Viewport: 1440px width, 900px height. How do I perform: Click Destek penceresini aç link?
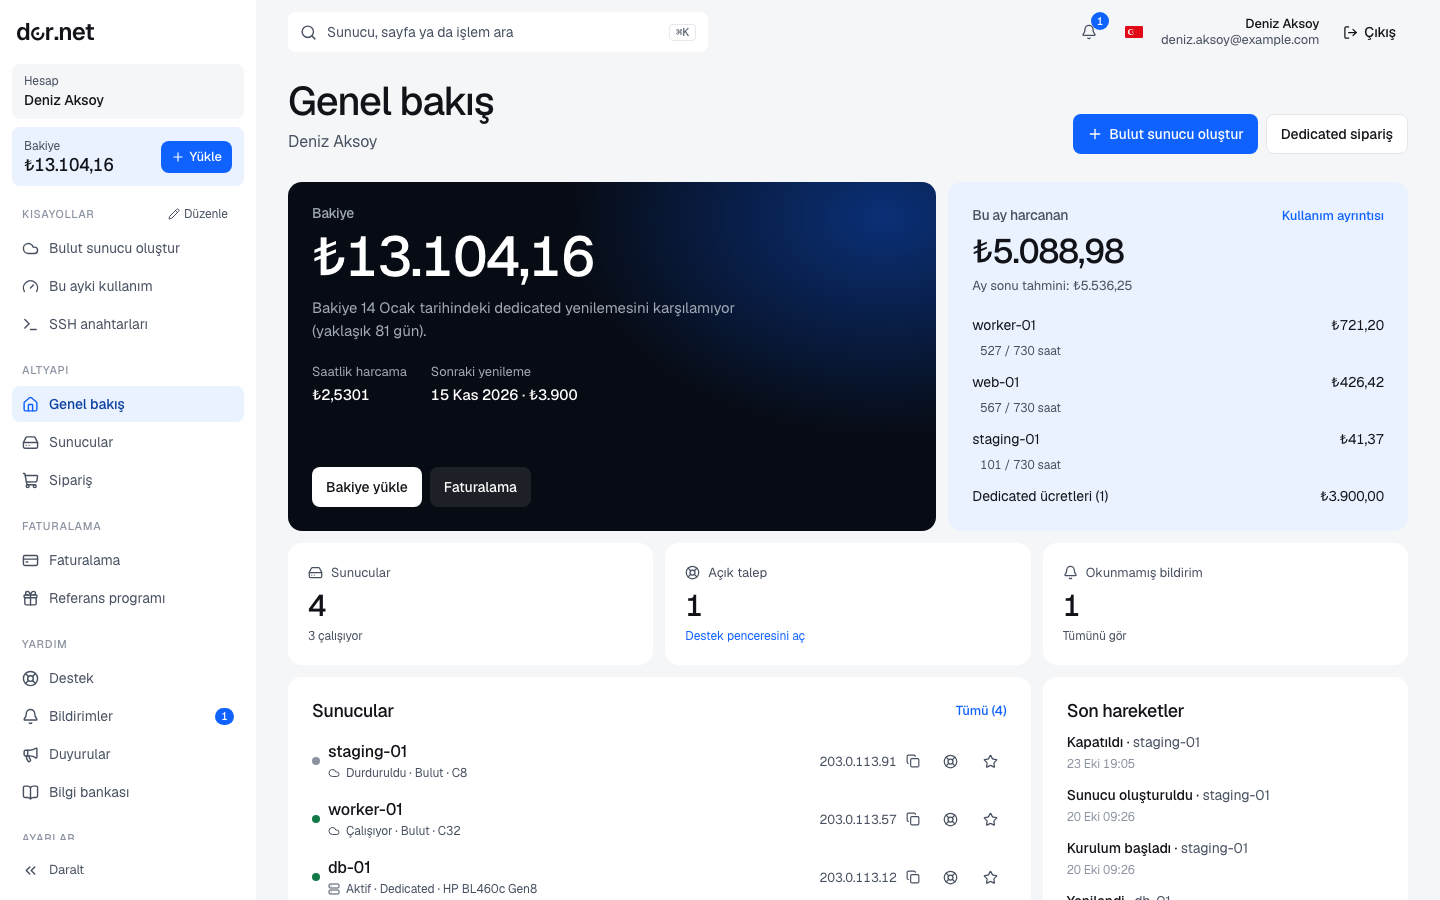[x=745, y=636]
